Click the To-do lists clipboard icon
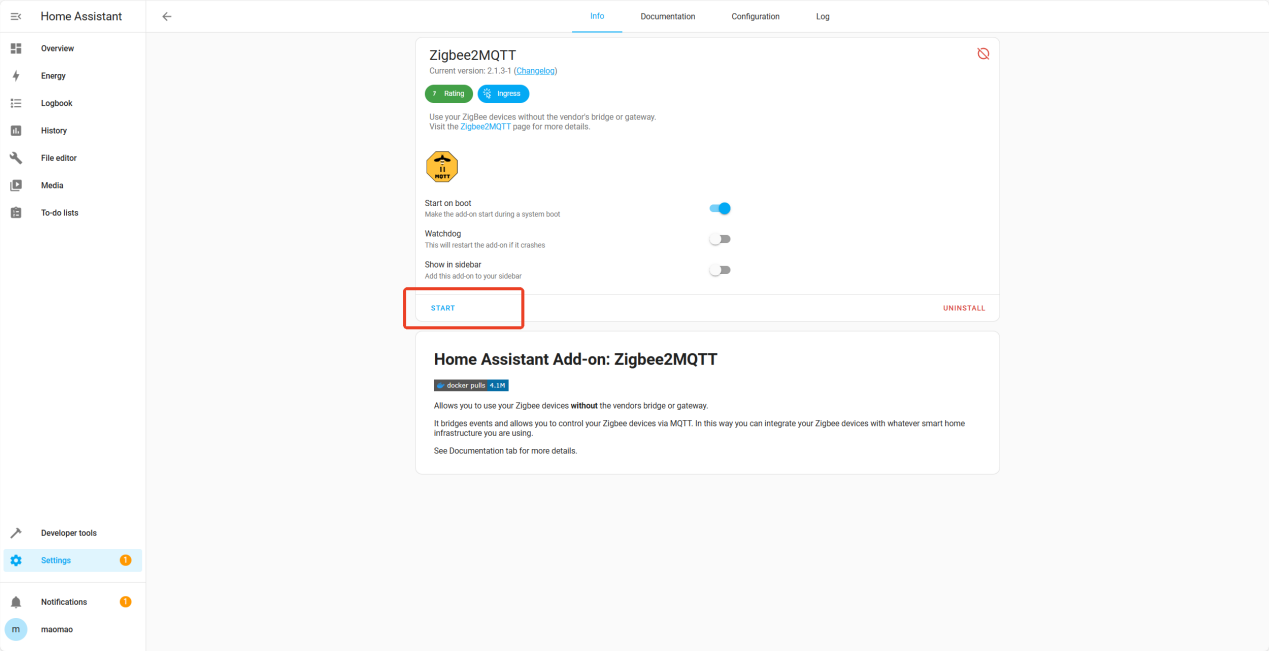1269x651 pixels. click(x=16, y=213)
